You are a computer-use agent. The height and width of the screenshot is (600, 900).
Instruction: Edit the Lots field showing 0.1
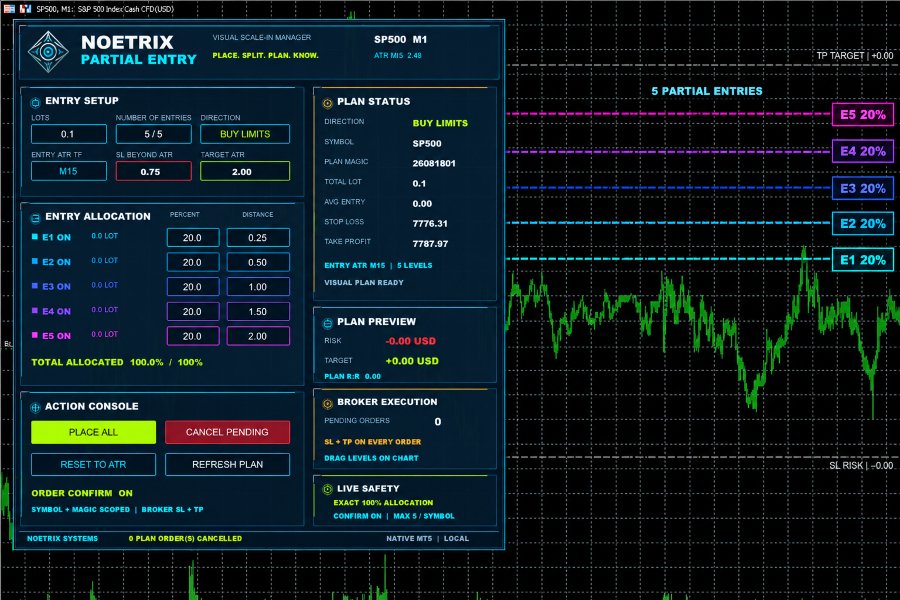pos(68,134)
